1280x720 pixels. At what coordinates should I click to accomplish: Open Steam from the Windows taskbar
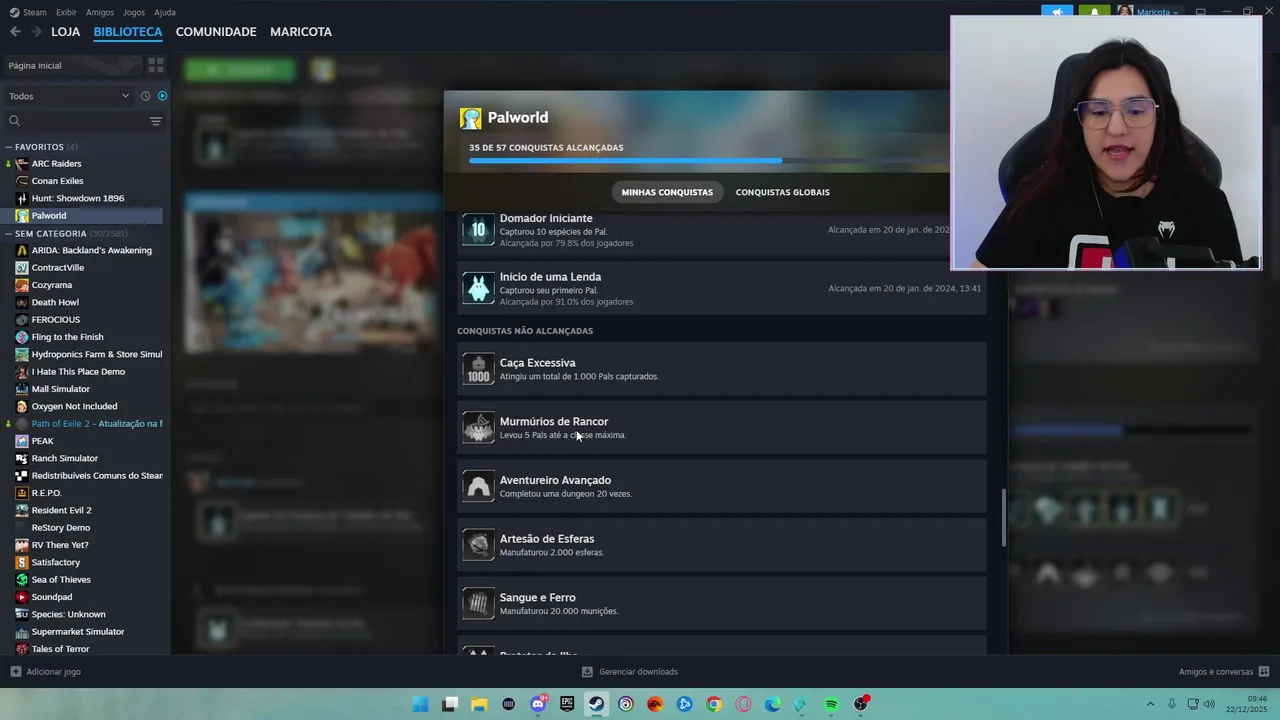pyautogui.click(x=596, y=704)
